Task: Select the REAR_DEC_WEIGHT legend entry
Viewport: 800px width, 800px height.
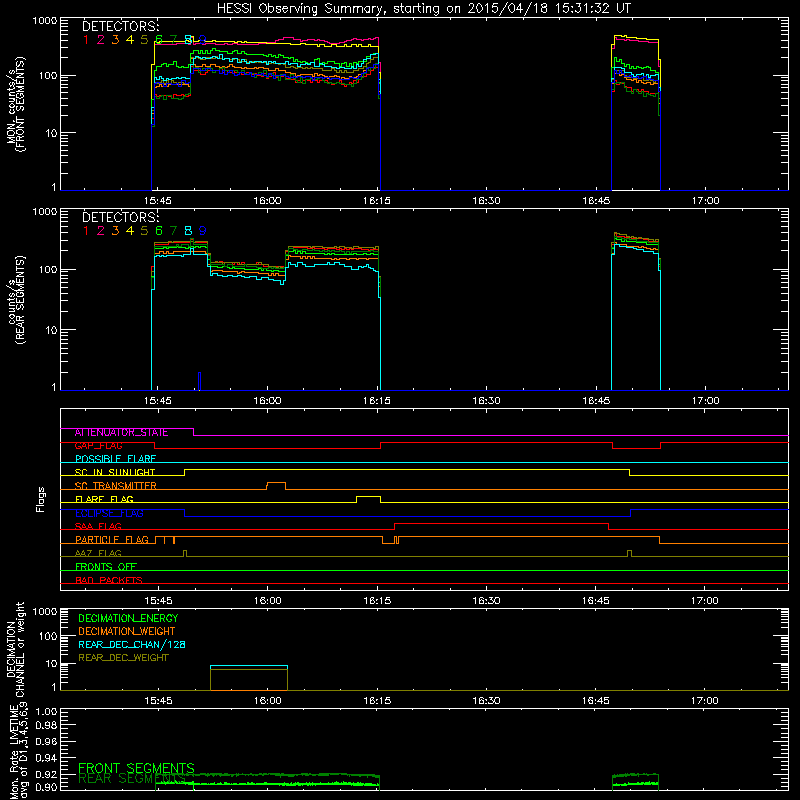Action: (123, 658)
